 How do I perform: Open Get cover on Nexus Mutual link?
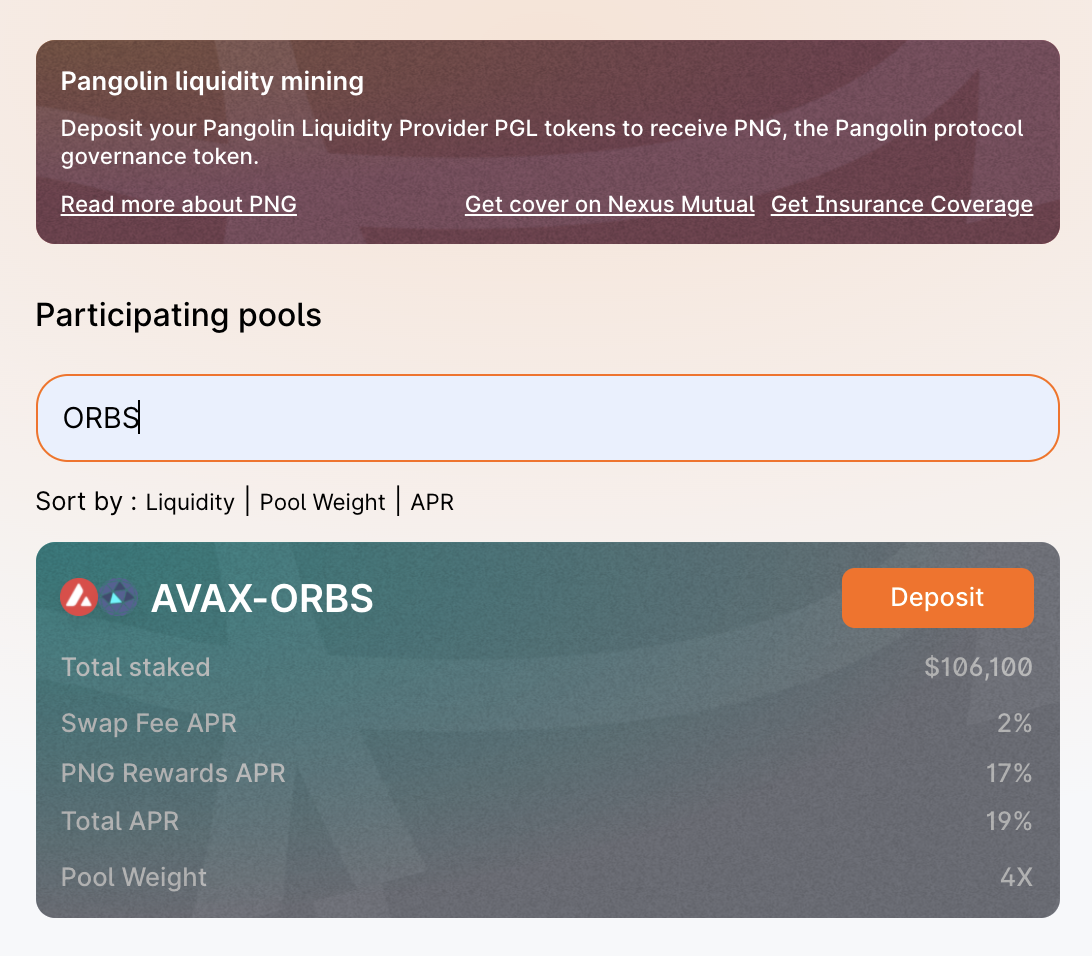609,204
